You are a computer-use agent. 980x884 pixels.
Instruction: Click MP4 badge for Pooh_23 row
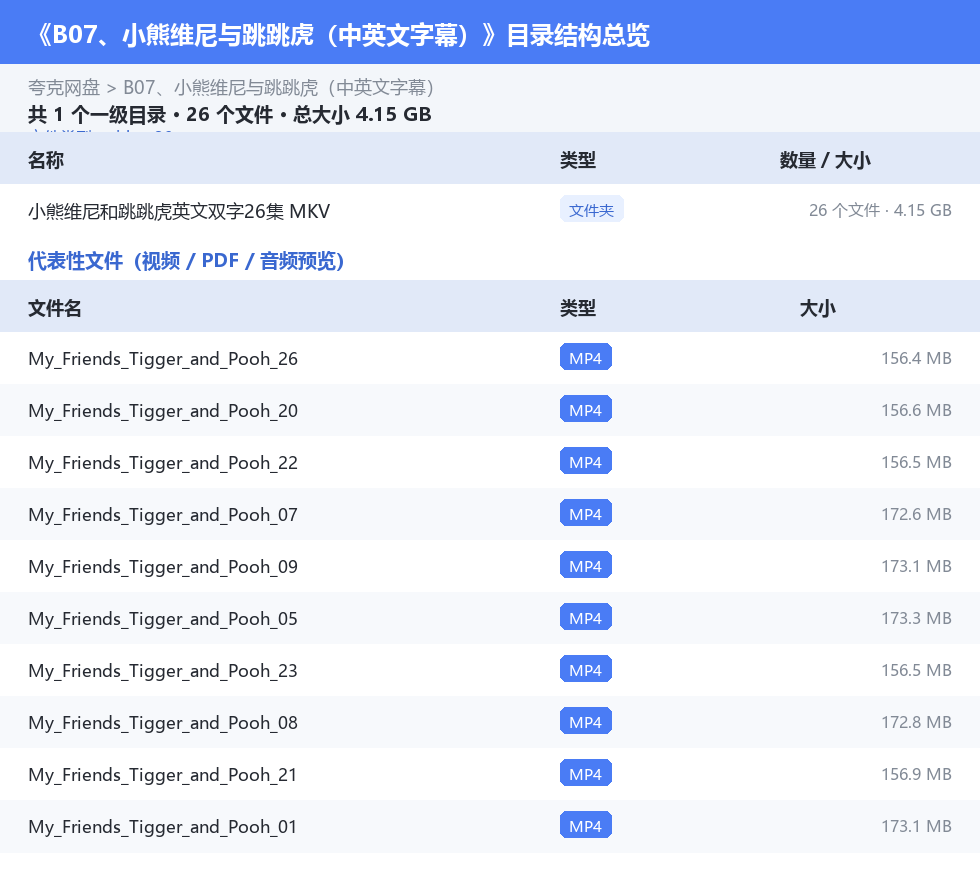(x=586, y=669)
